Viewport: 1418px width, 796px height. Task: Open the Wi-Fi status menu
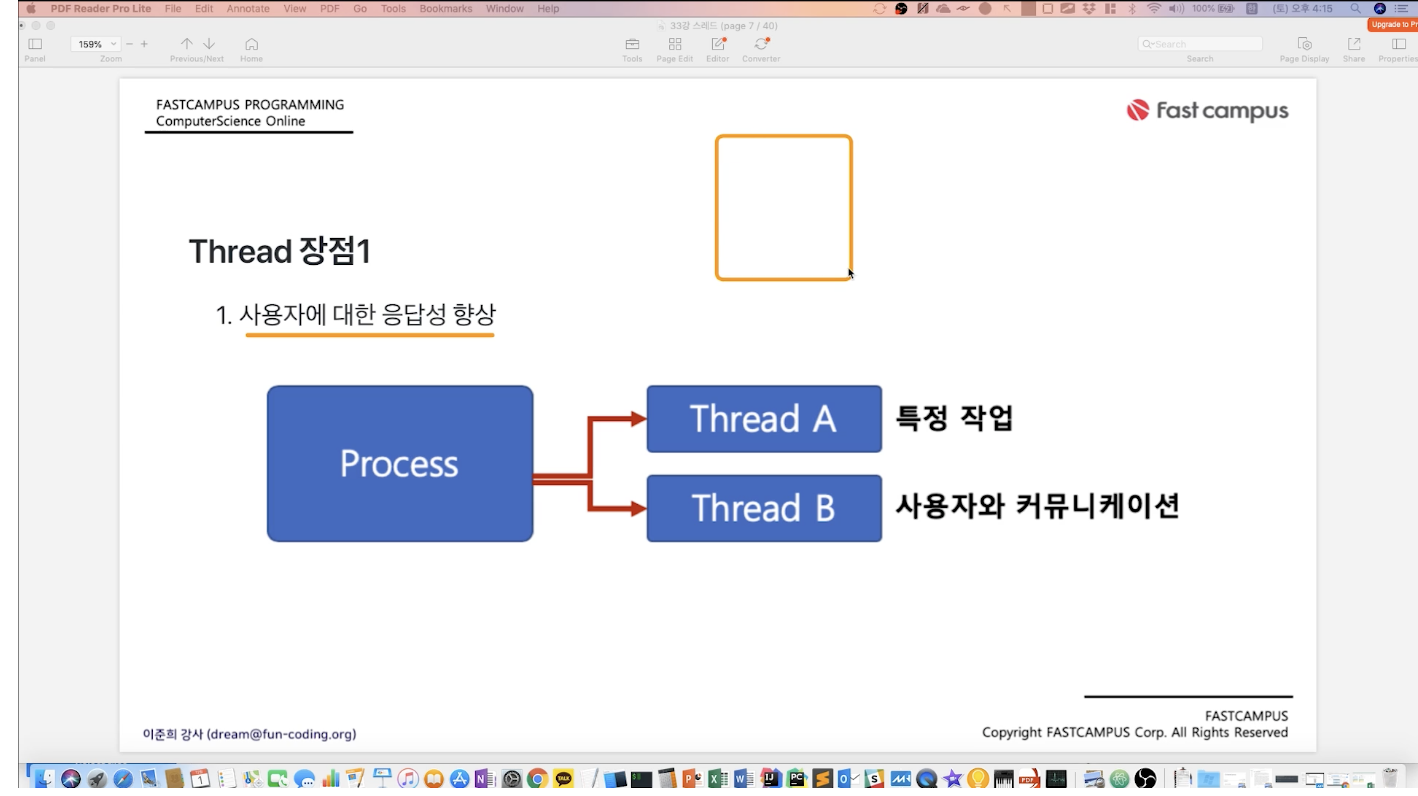pos(1154,8)
